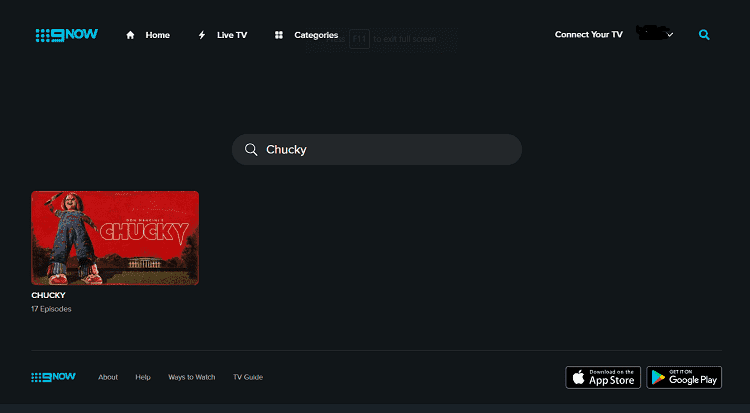
Task: Open Live TV menu item
Action: (232, 35)
